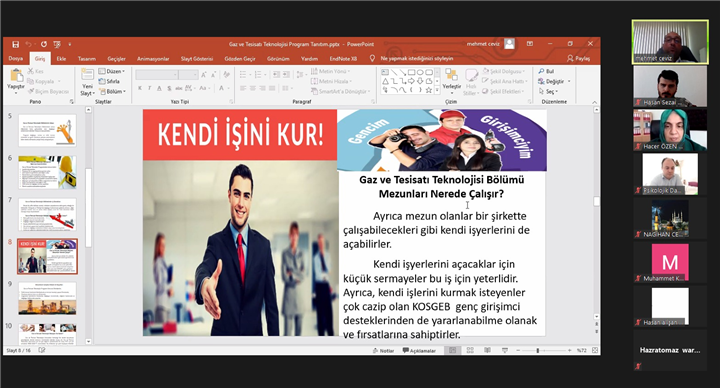720x388 pixels.
Task: Open Ribbon Display Options icon in title bar
Action: coord(530,44)
